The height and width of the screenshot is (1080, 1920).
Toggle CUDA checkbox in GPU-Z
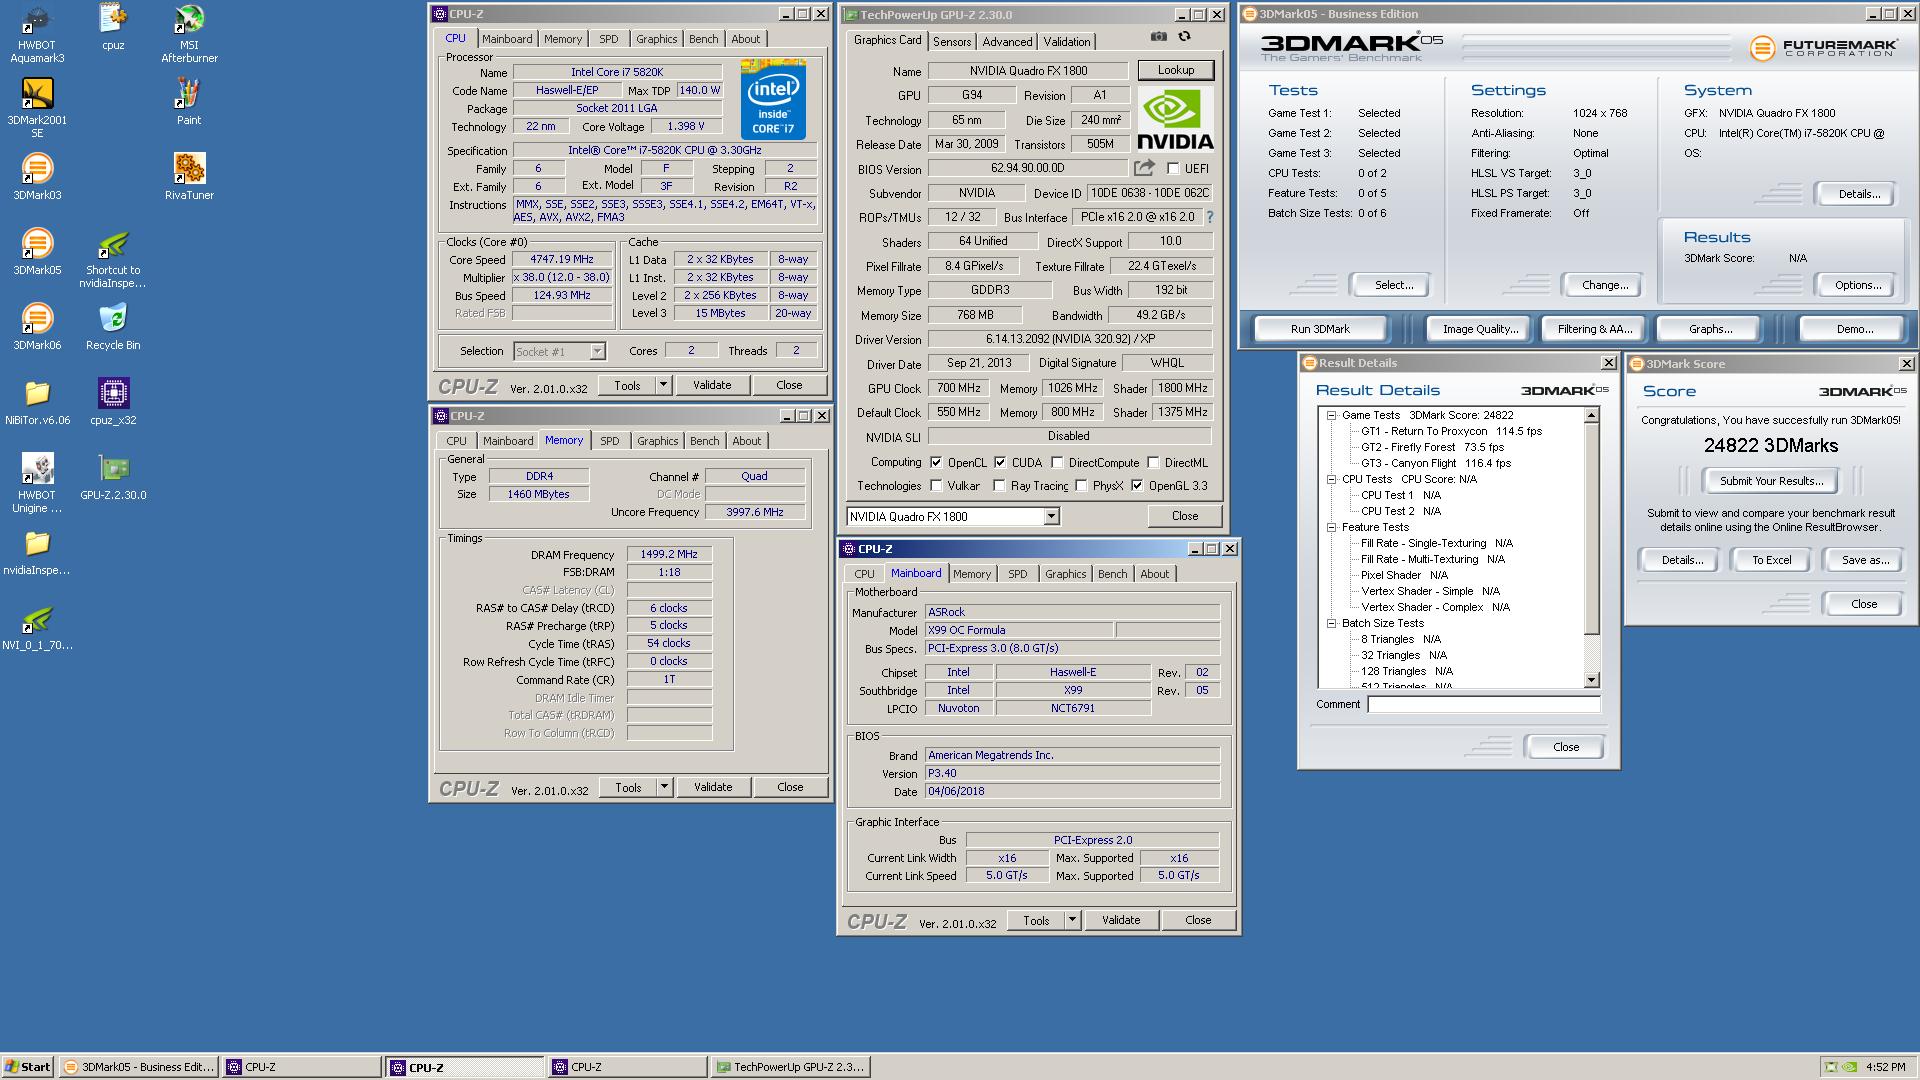pyautogui.click(x=1000, y=463)
